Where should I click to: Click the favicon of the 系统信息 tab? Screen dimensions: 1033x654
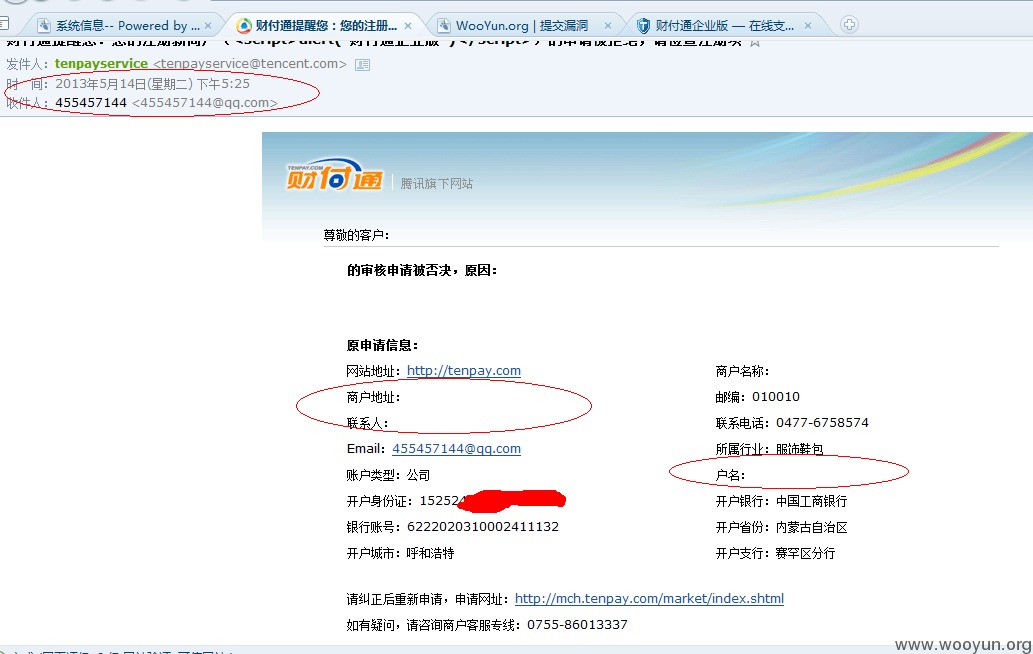point(44,26)
